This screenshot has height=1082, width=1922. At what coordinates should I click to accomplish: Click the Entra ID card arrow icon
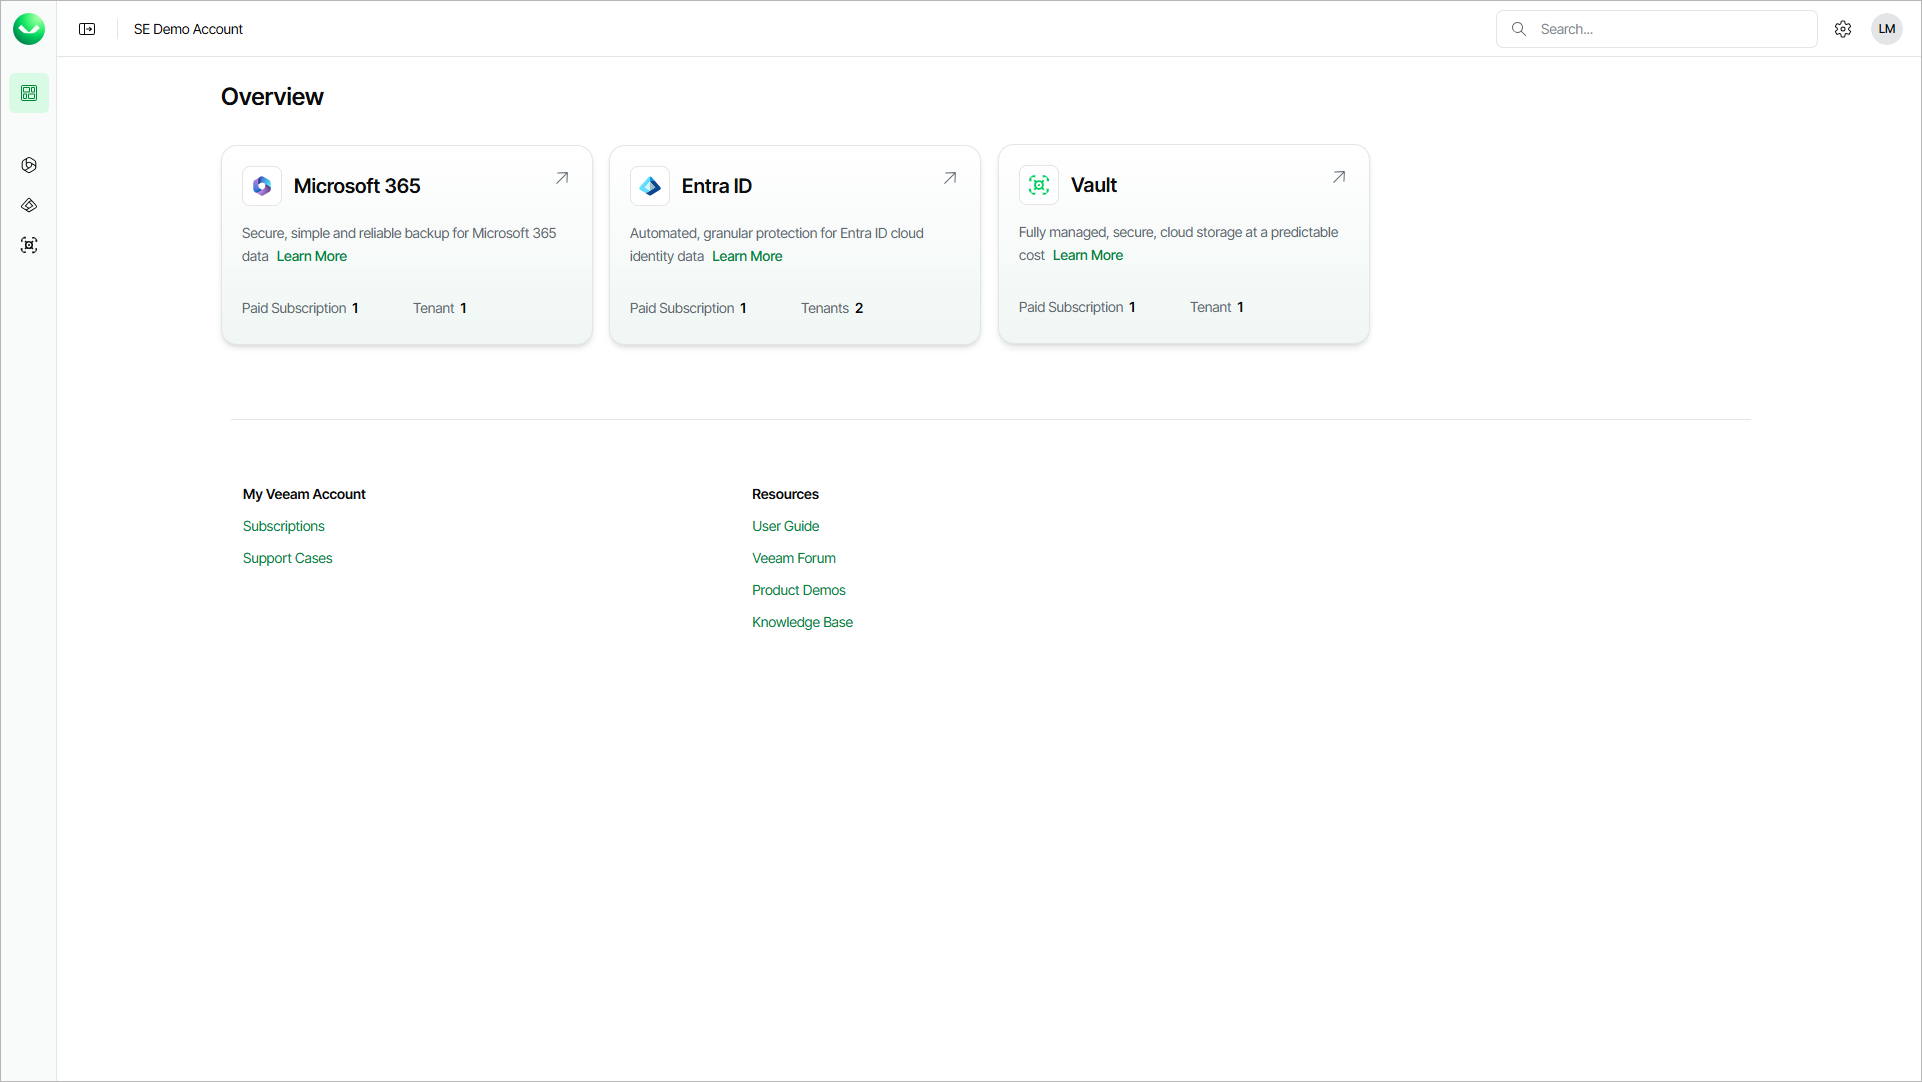[950, 178]
